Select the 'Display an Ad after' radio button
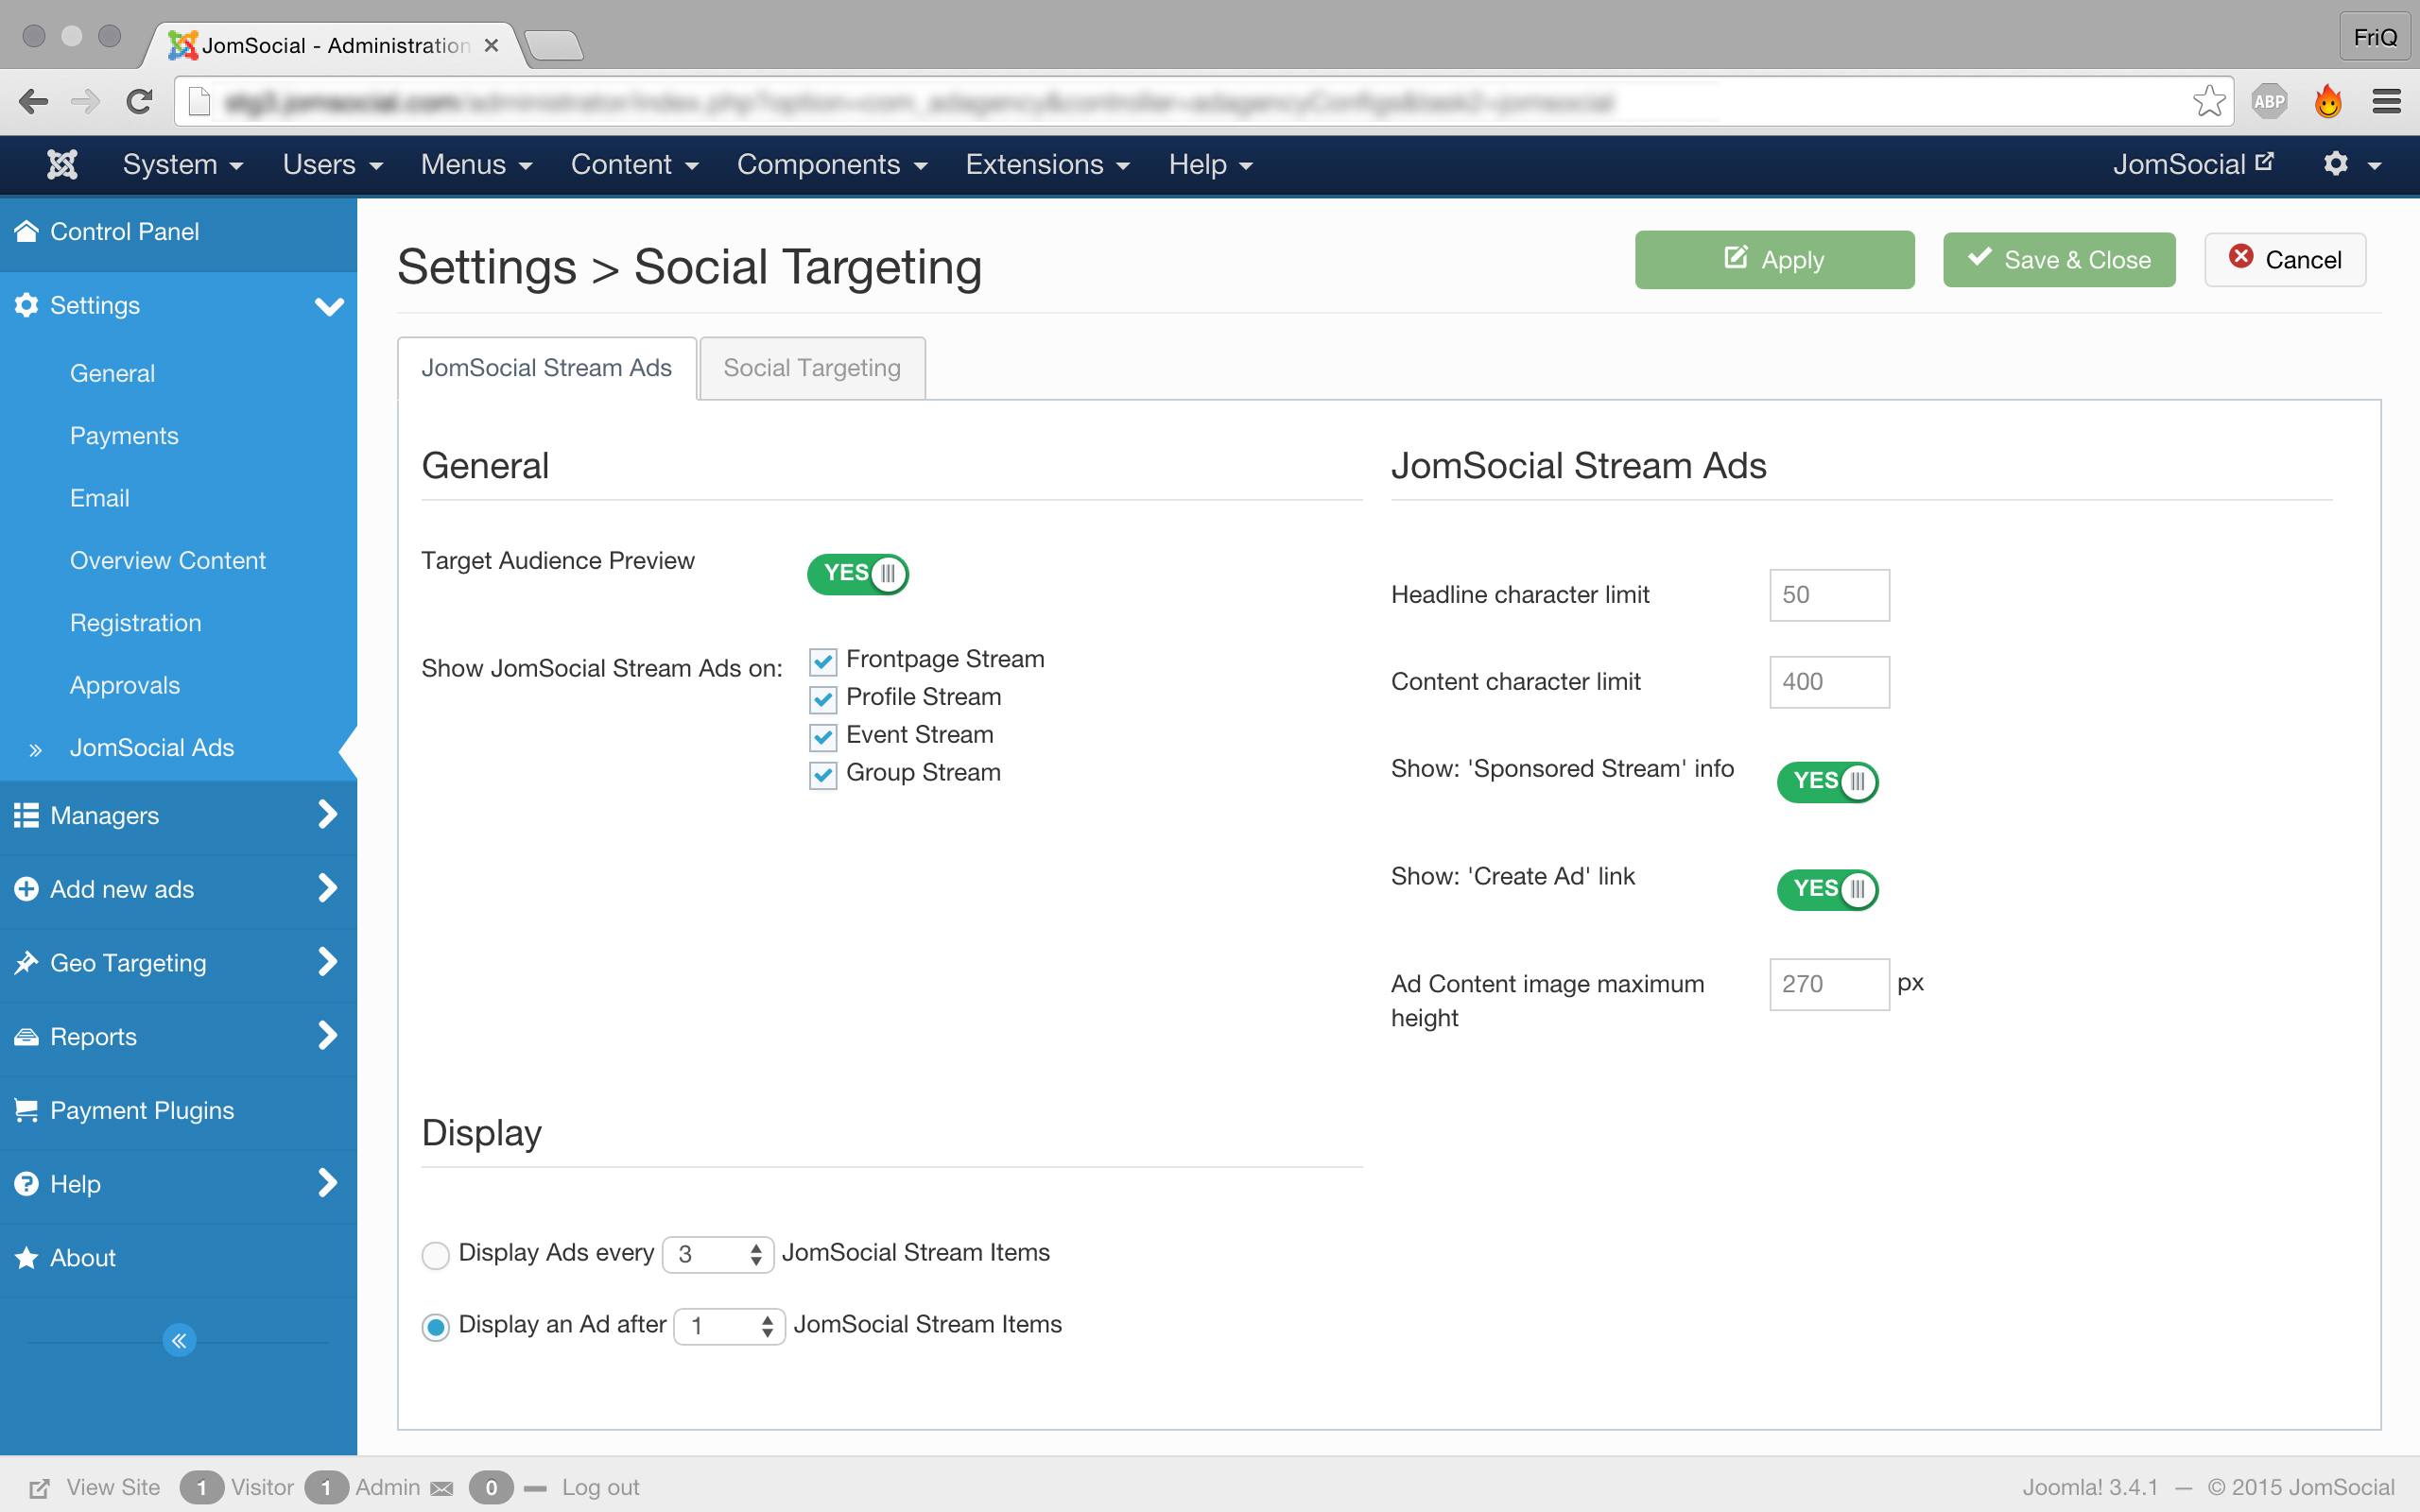This screenshot has width=2420, height=1512. (x=435, y=1327)
